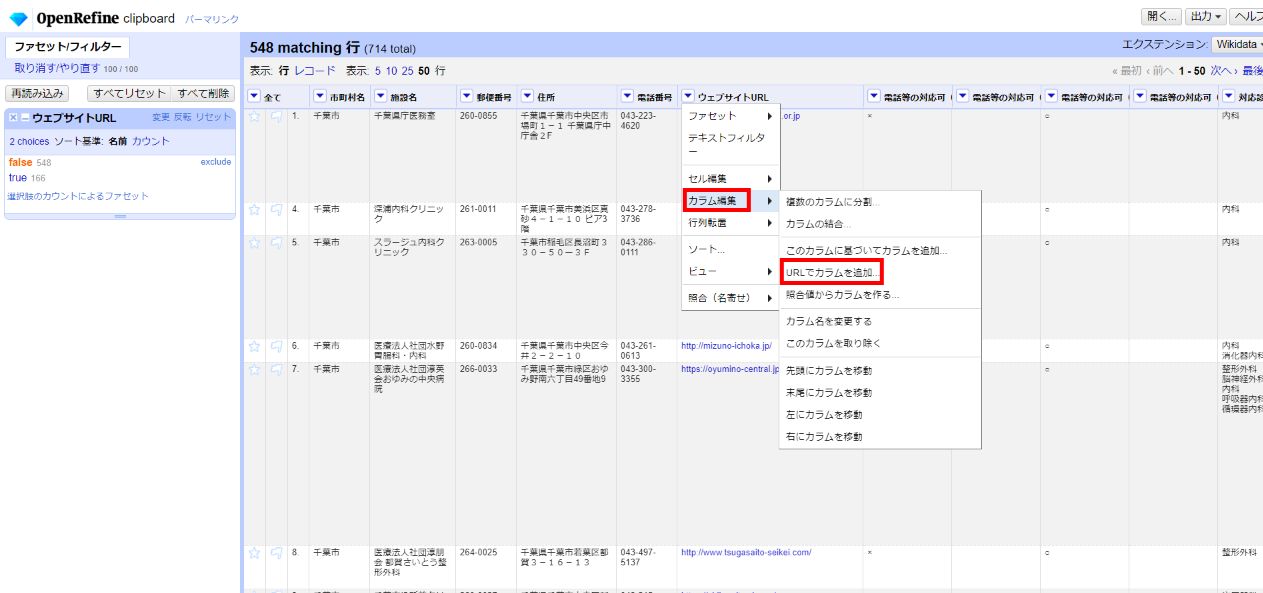Expand the セル編集 submenu
Image resolution: width=1263 pixels, height=593 pixels.
[730, 178]
